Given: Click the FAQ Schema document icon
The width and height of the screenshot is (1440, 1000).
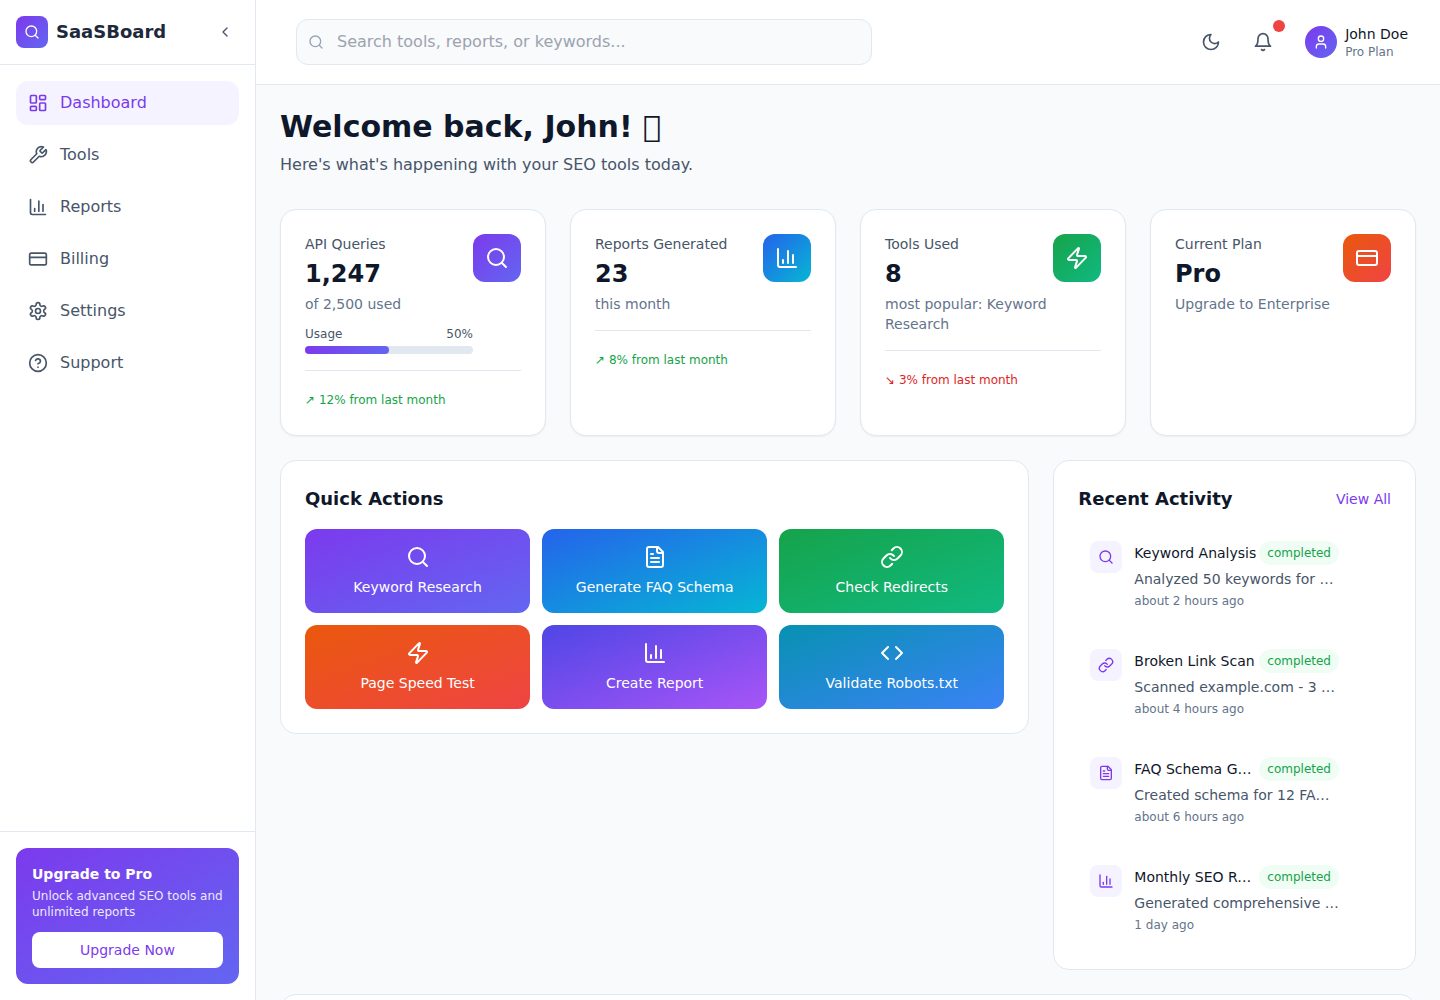Looking at the screenshot, I should click(1106, 773).
